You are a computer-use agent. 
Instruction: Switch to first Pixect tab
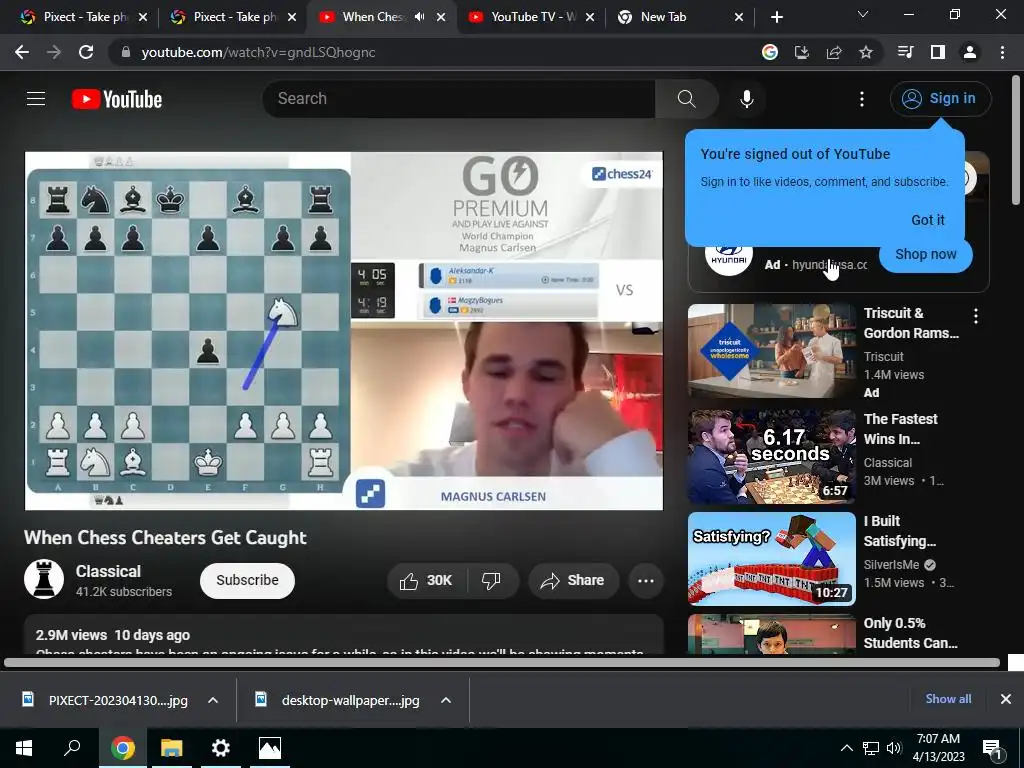point(83,17)
